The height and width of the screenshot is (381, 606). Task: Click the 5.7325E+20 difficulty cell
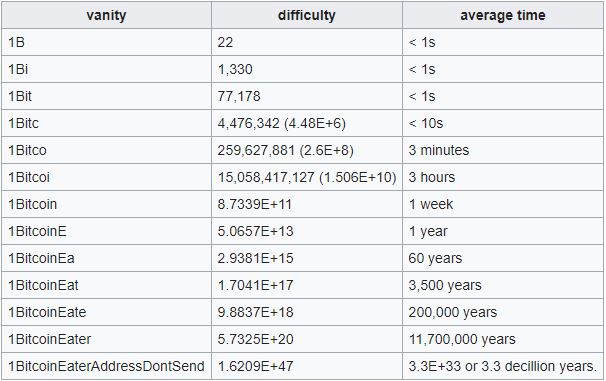click(x=307, y=339)
